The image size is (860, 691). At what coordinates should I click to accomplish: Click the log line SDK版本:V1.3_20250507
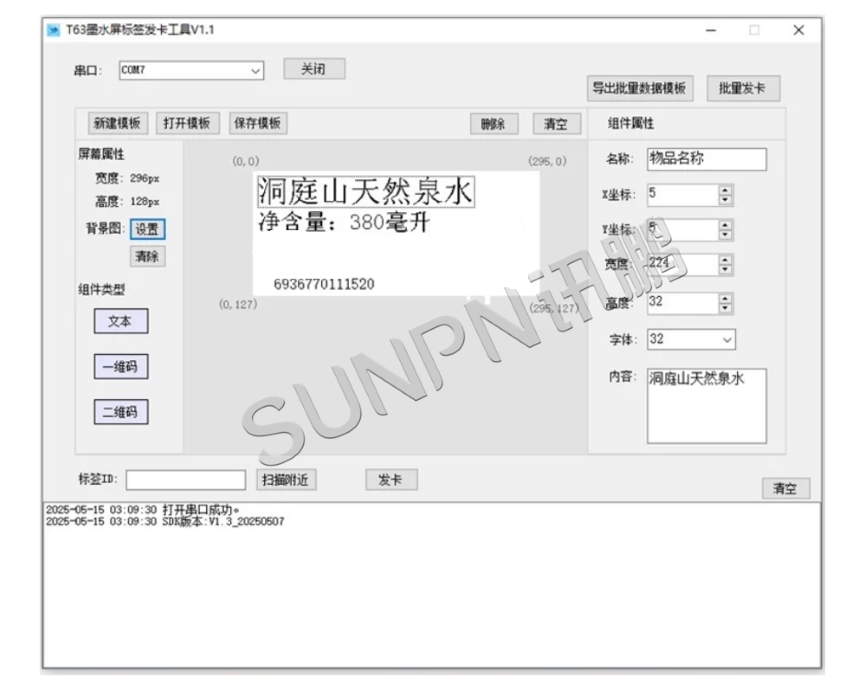pyautogui.click(x=165, y=522)
